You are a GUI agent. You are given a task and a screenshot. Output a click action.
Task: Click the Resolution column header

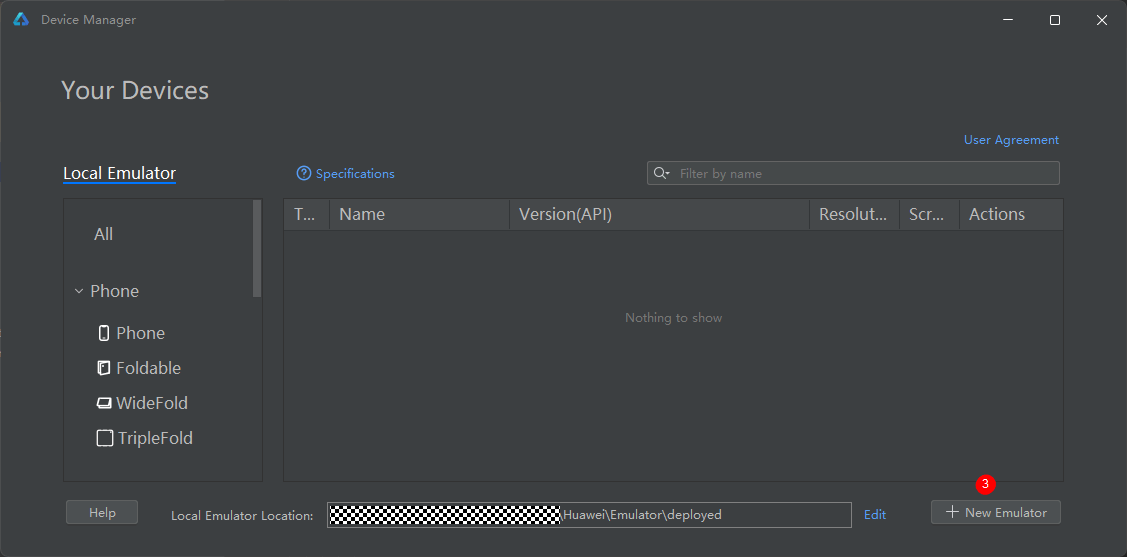click(x=854, y=214)
